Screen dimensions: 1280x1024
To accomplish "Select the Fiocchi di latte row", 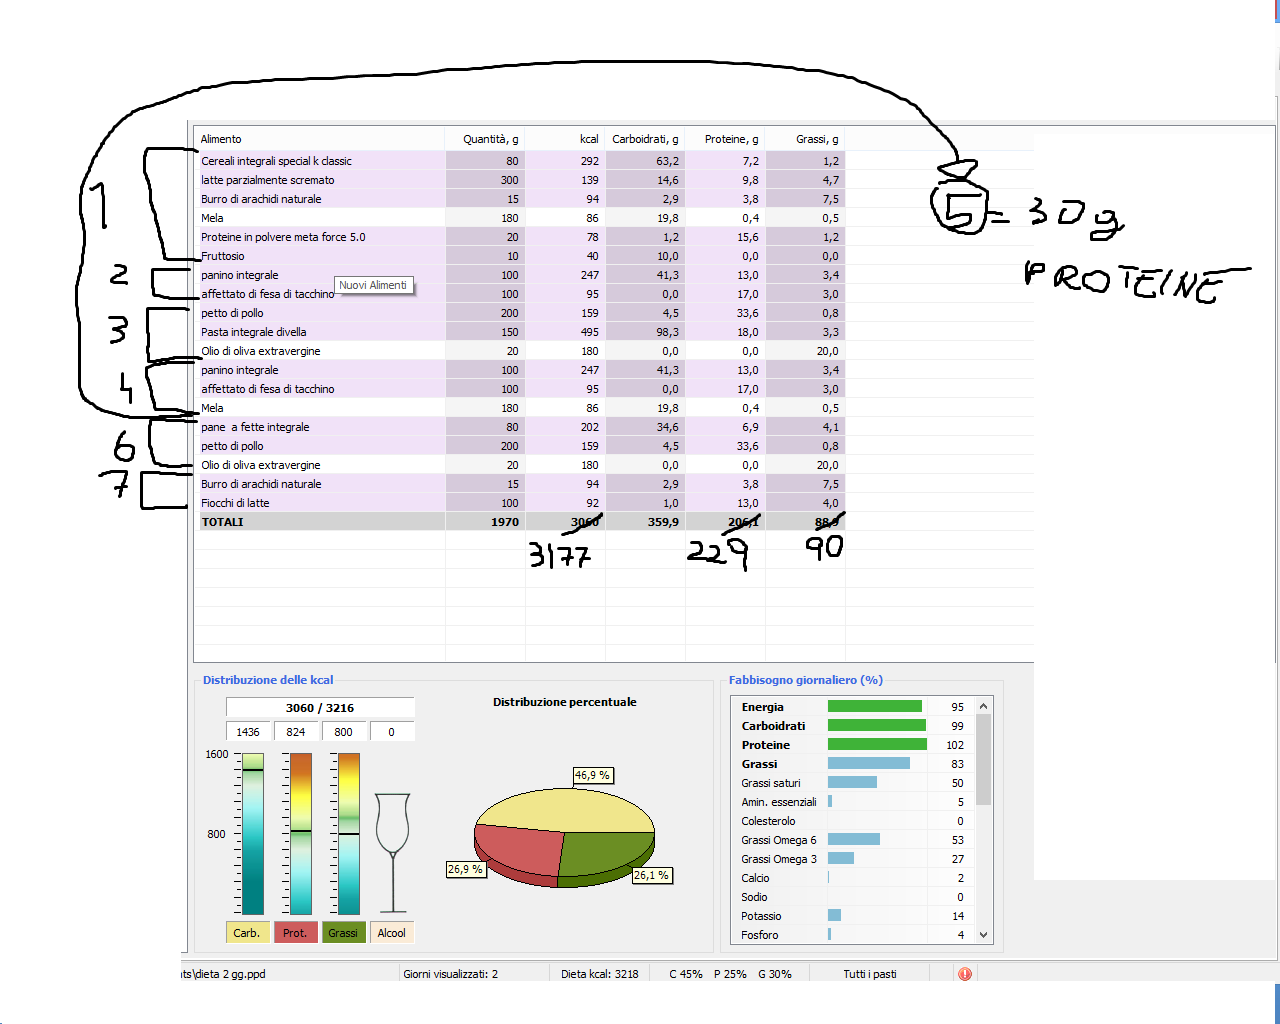I will coord(235,503).
